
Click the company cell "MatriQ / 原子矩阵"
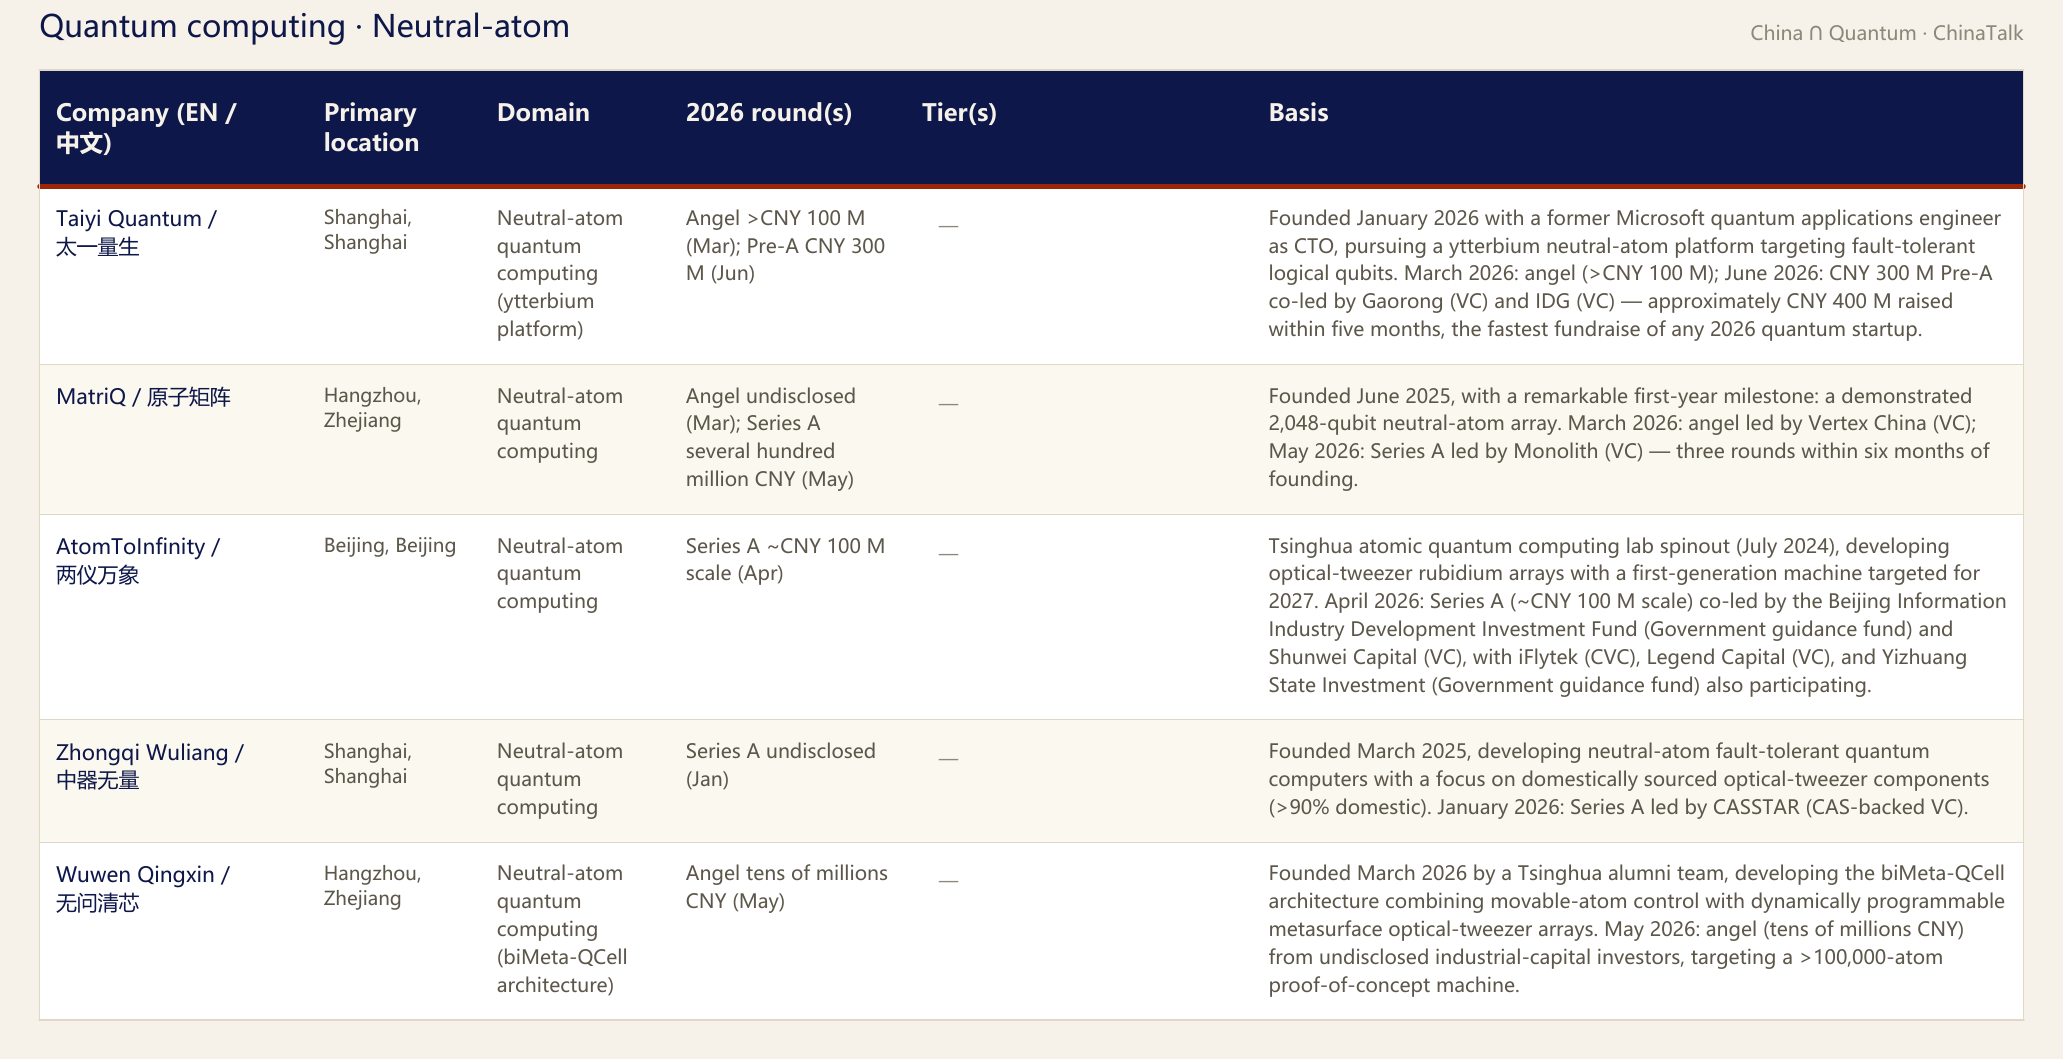pyautogui.click(x=143, y=397)
